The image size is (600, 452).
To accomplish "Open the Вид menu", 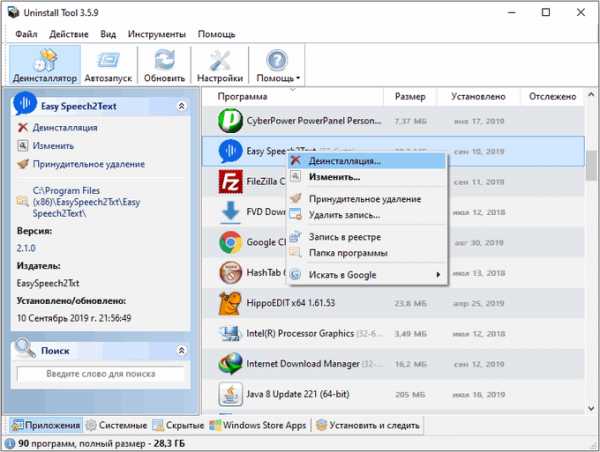I will pyautogui.click(x=108, y=34).
